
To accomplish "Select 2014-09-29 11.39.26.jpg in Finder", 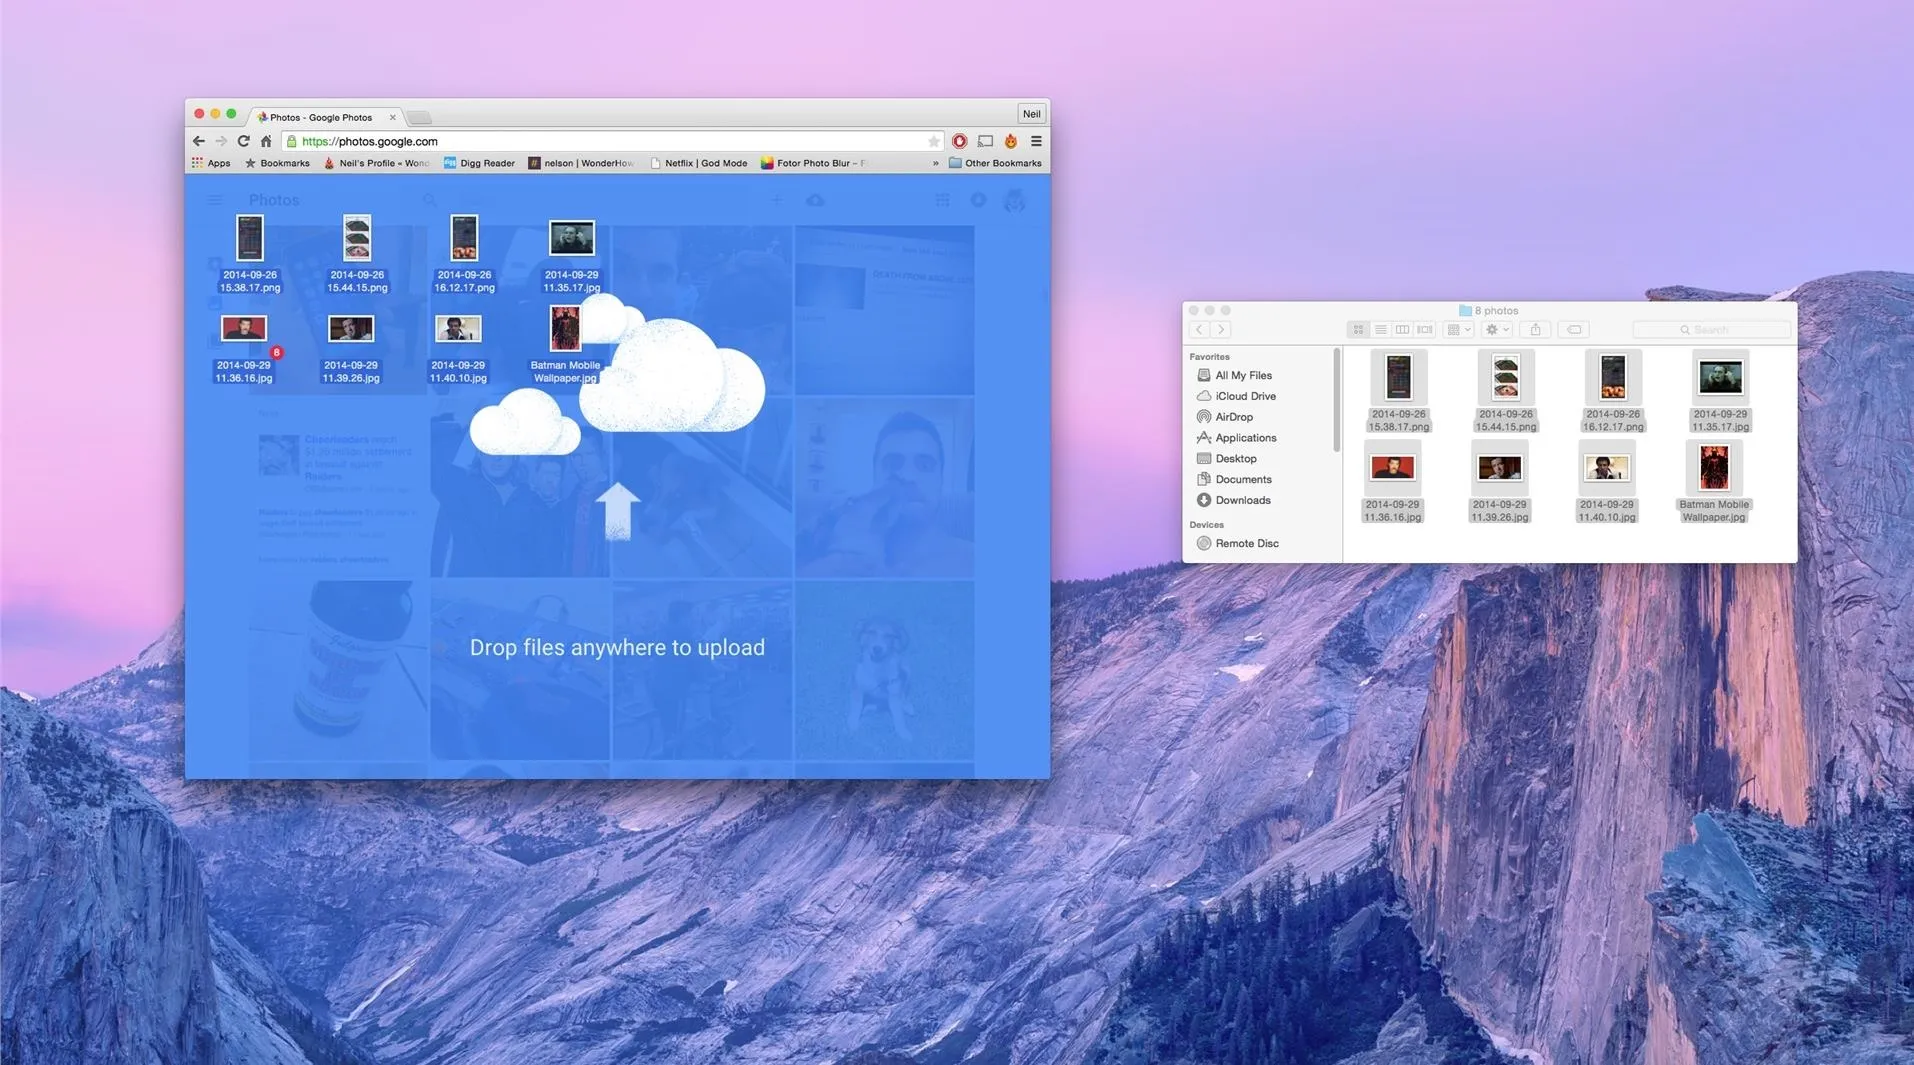I will pos(1499,482).
